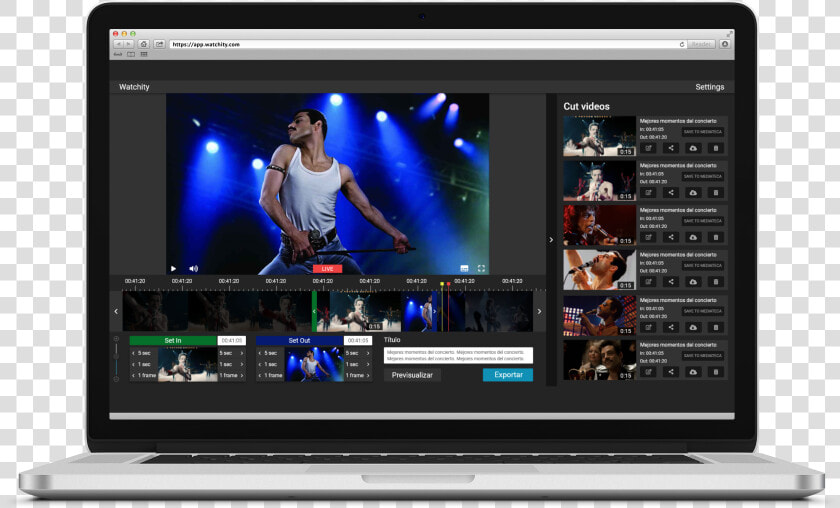This screenshot has height=508, width=840.
Task: Click Save to Mediateca on sixth clip
Action: [x=703, y=356]
